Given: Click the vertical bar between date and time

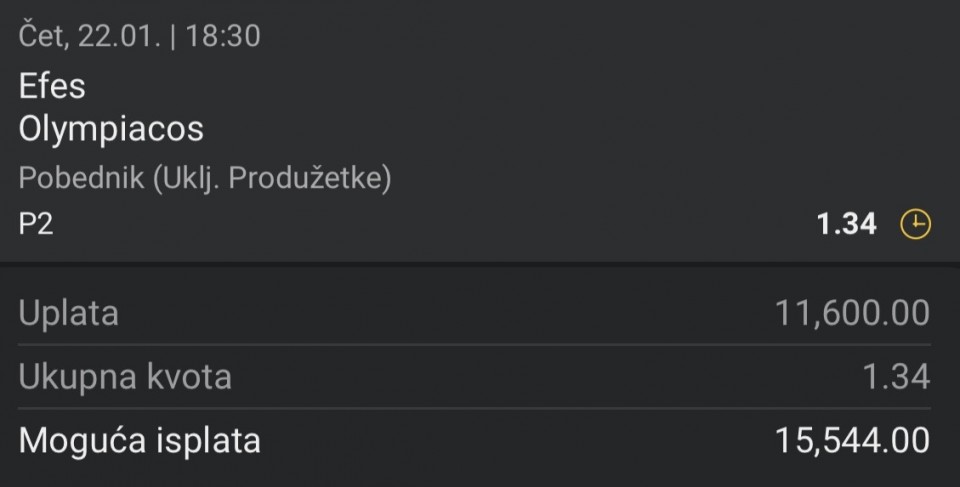Looking at the screenshot, I should pyautogui.click(x=171, y=37).
